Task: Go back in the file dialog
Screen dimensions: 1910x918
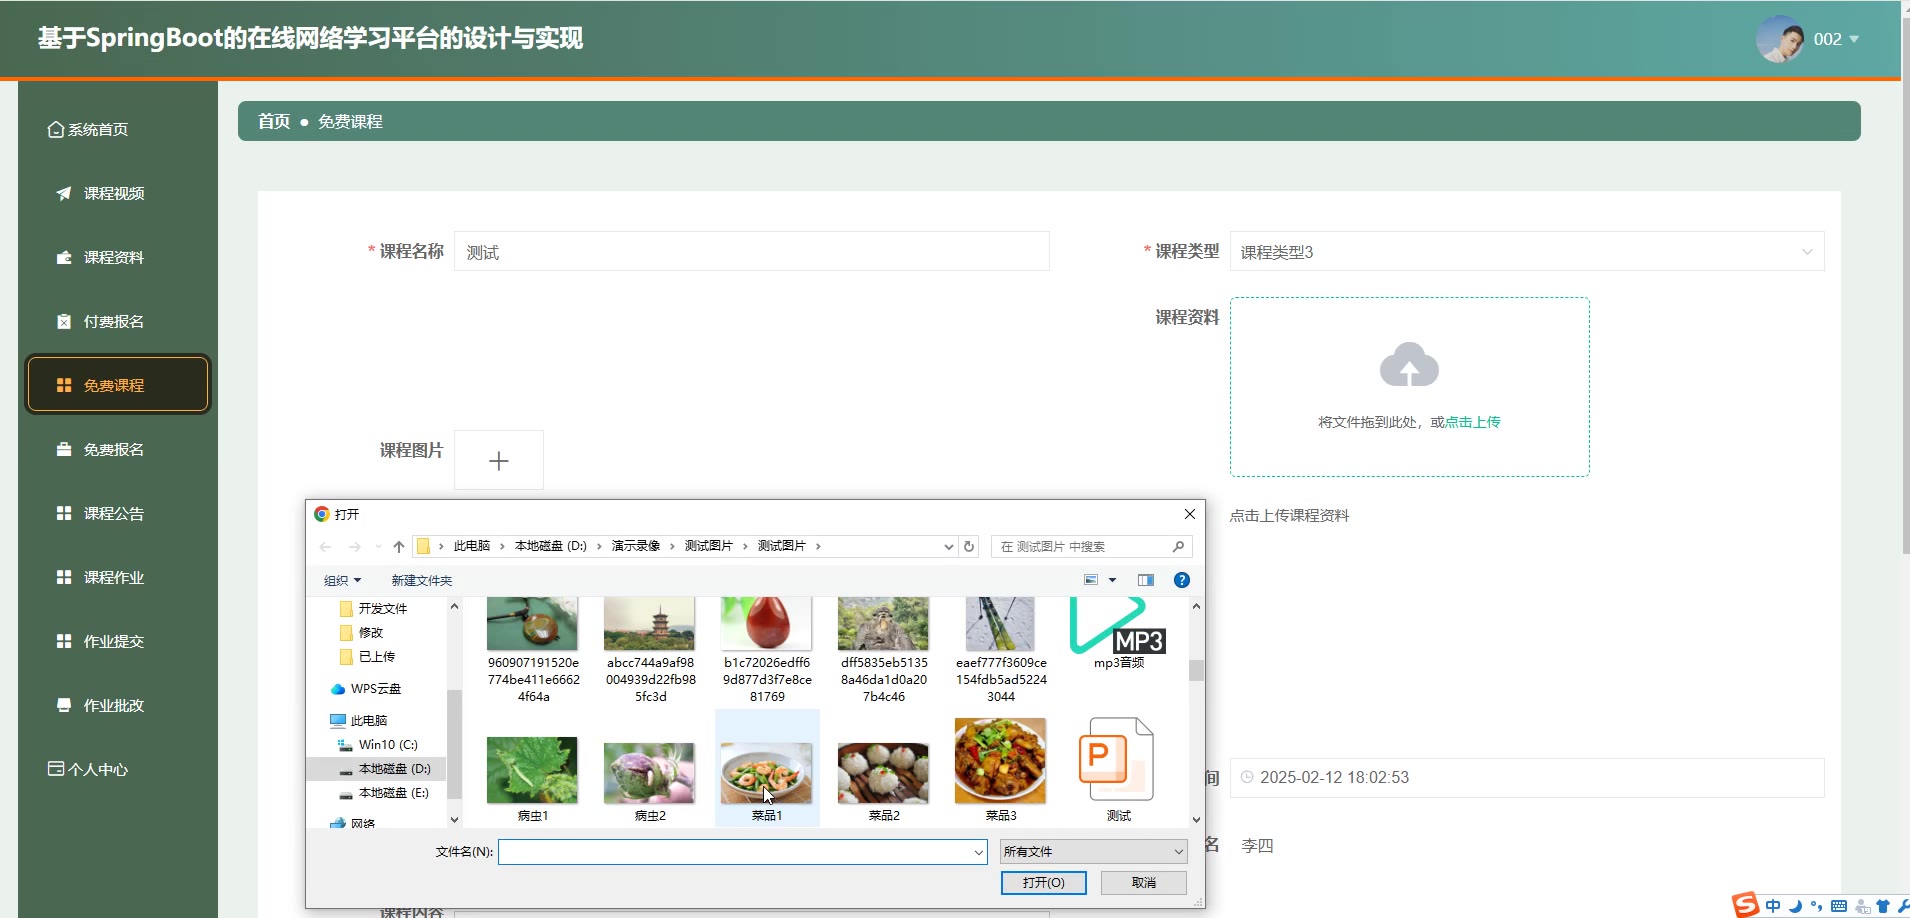Action: pyautogui.click(x=325, y=546)
